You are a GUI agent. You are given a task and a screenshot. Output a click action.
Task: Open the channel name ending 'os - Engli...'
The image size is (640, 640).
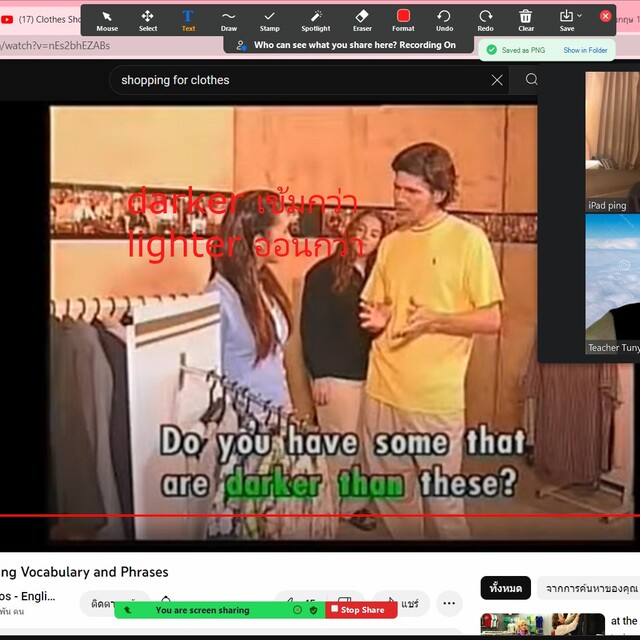(x=27, y=596)
